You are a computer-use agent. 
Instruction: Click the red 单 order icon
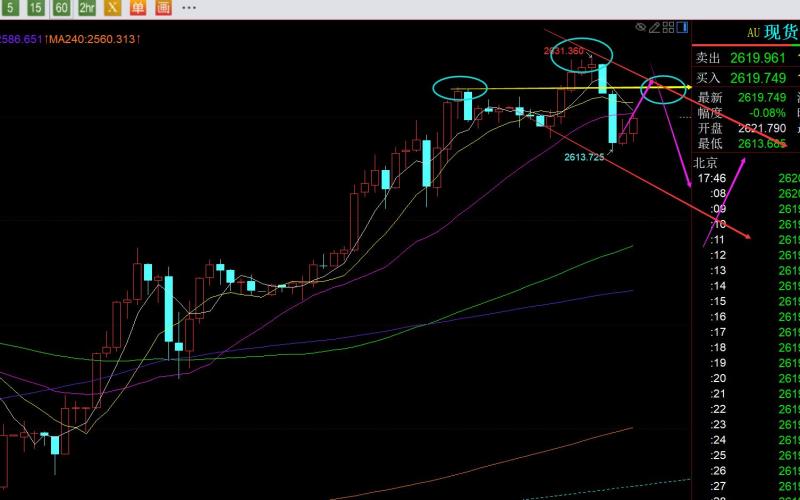(138, 8)
